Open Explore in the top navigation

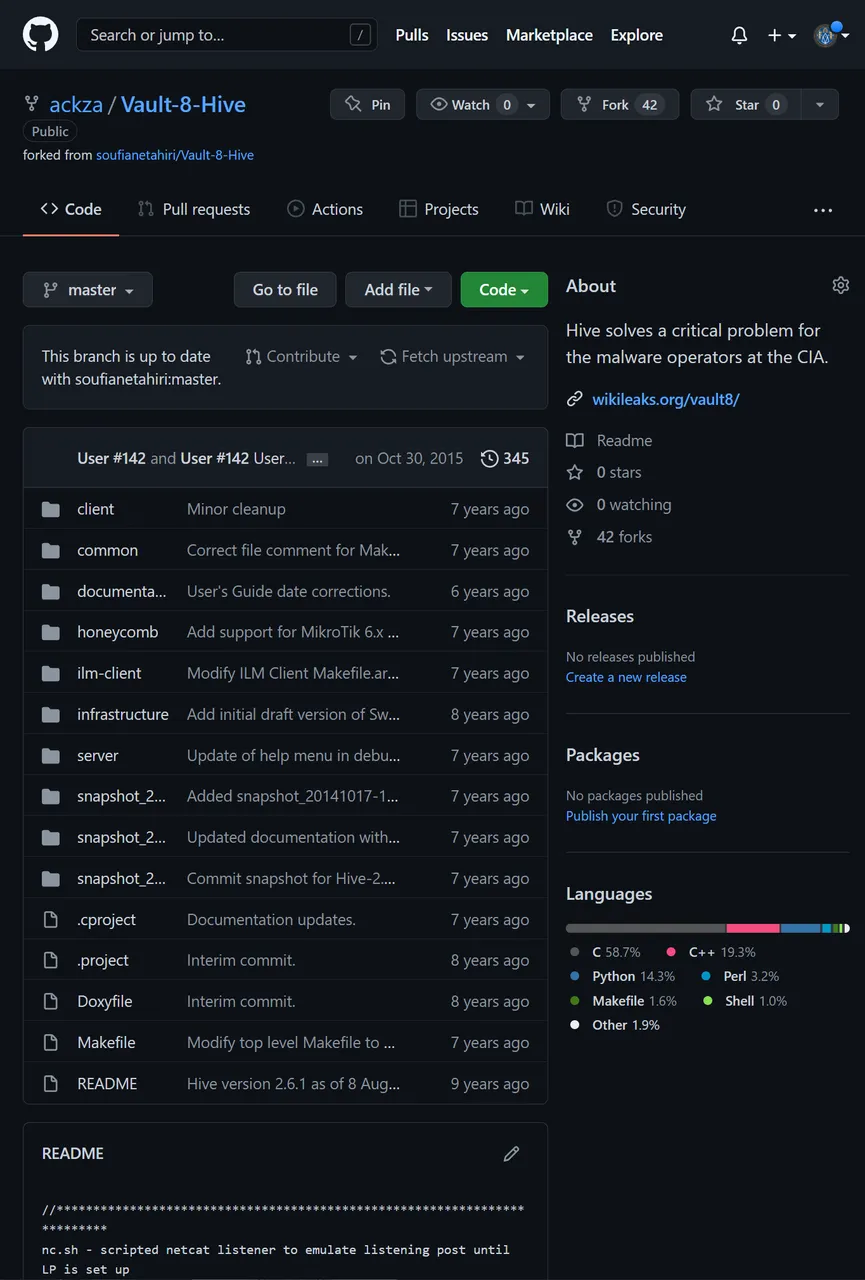[637, 35]
